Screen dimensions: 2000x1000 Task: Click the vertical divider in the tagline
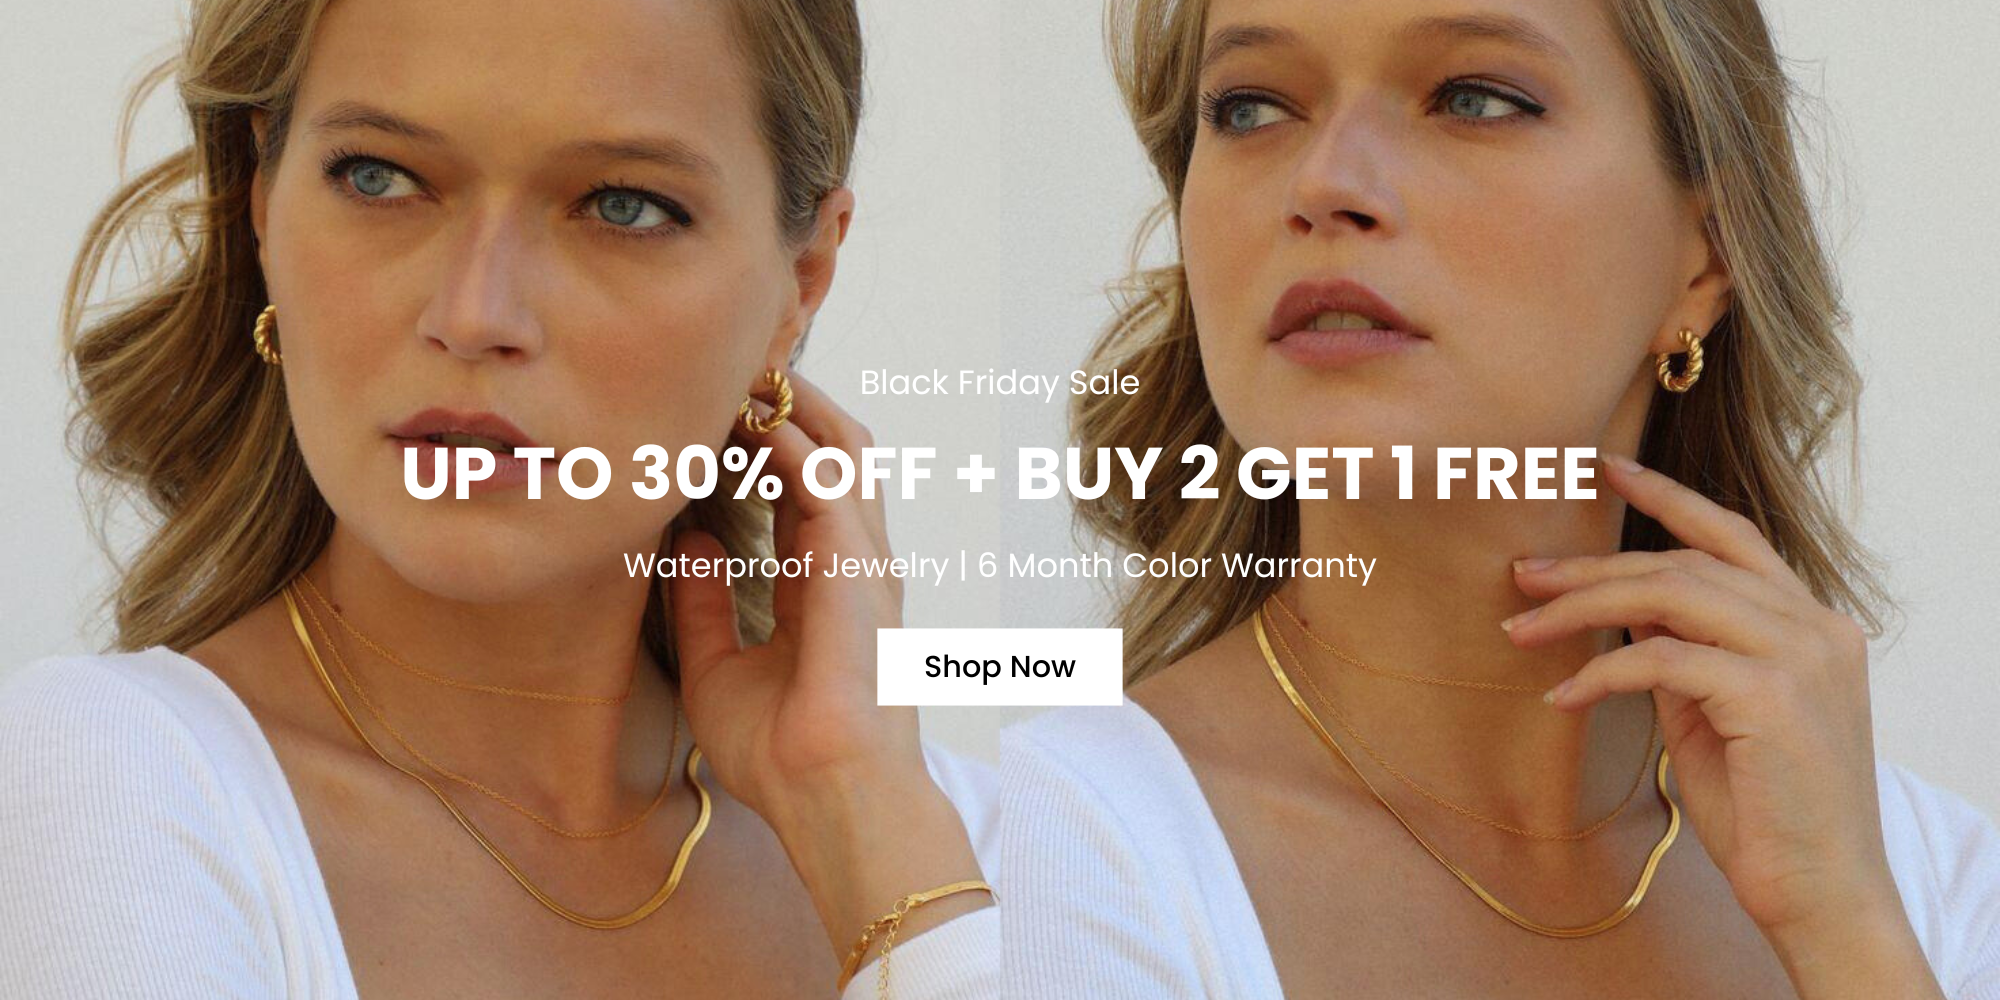[x=963, y=566]
